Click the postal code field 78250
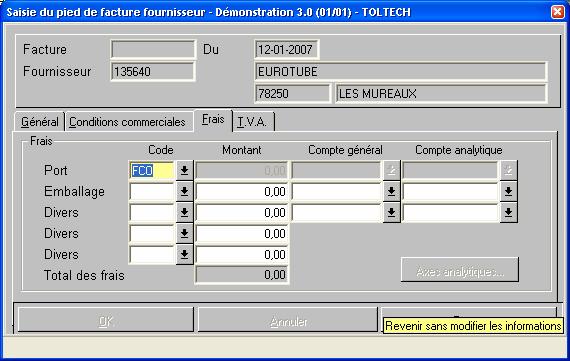The image size is (570, 361). pos(293,93)
